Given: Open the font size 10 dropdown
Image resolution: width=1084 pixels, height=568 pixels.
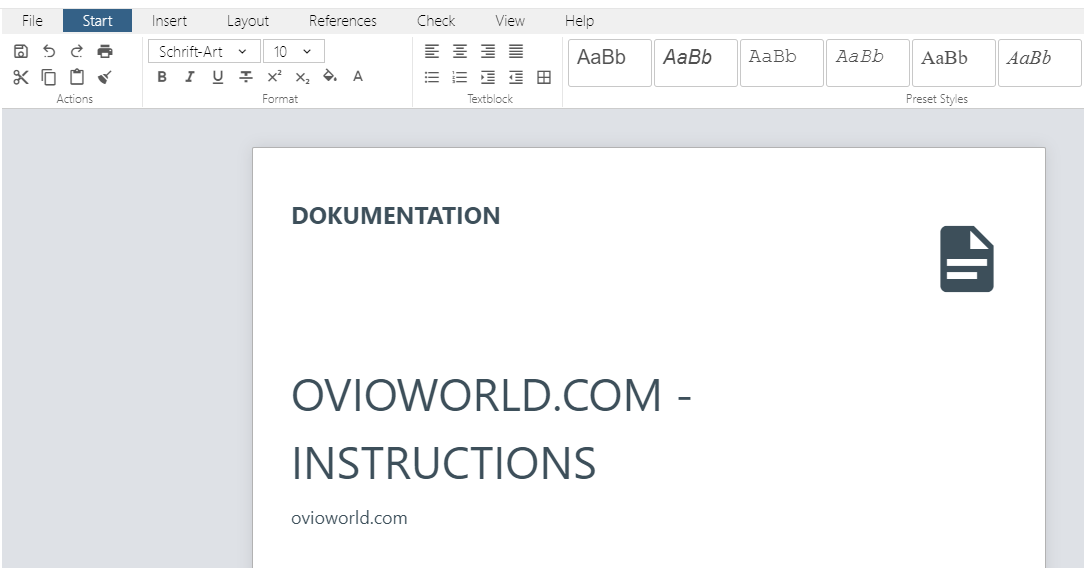Looking at the screenshot, I should 293,51.
